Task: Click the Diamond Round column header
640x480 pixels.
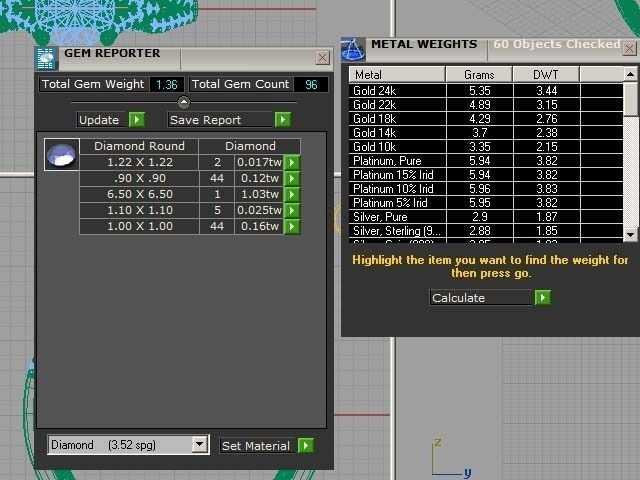Action: (139, 146)
